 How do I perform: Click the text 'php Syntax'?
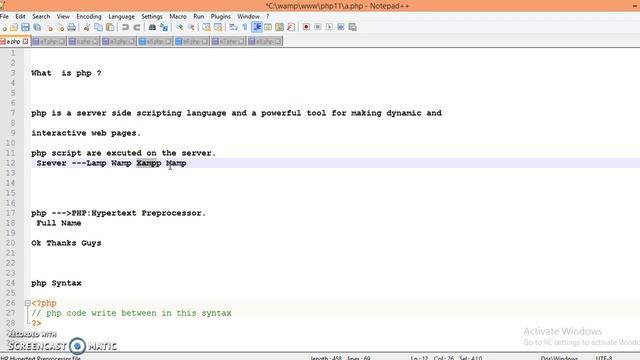click(56, 283)
